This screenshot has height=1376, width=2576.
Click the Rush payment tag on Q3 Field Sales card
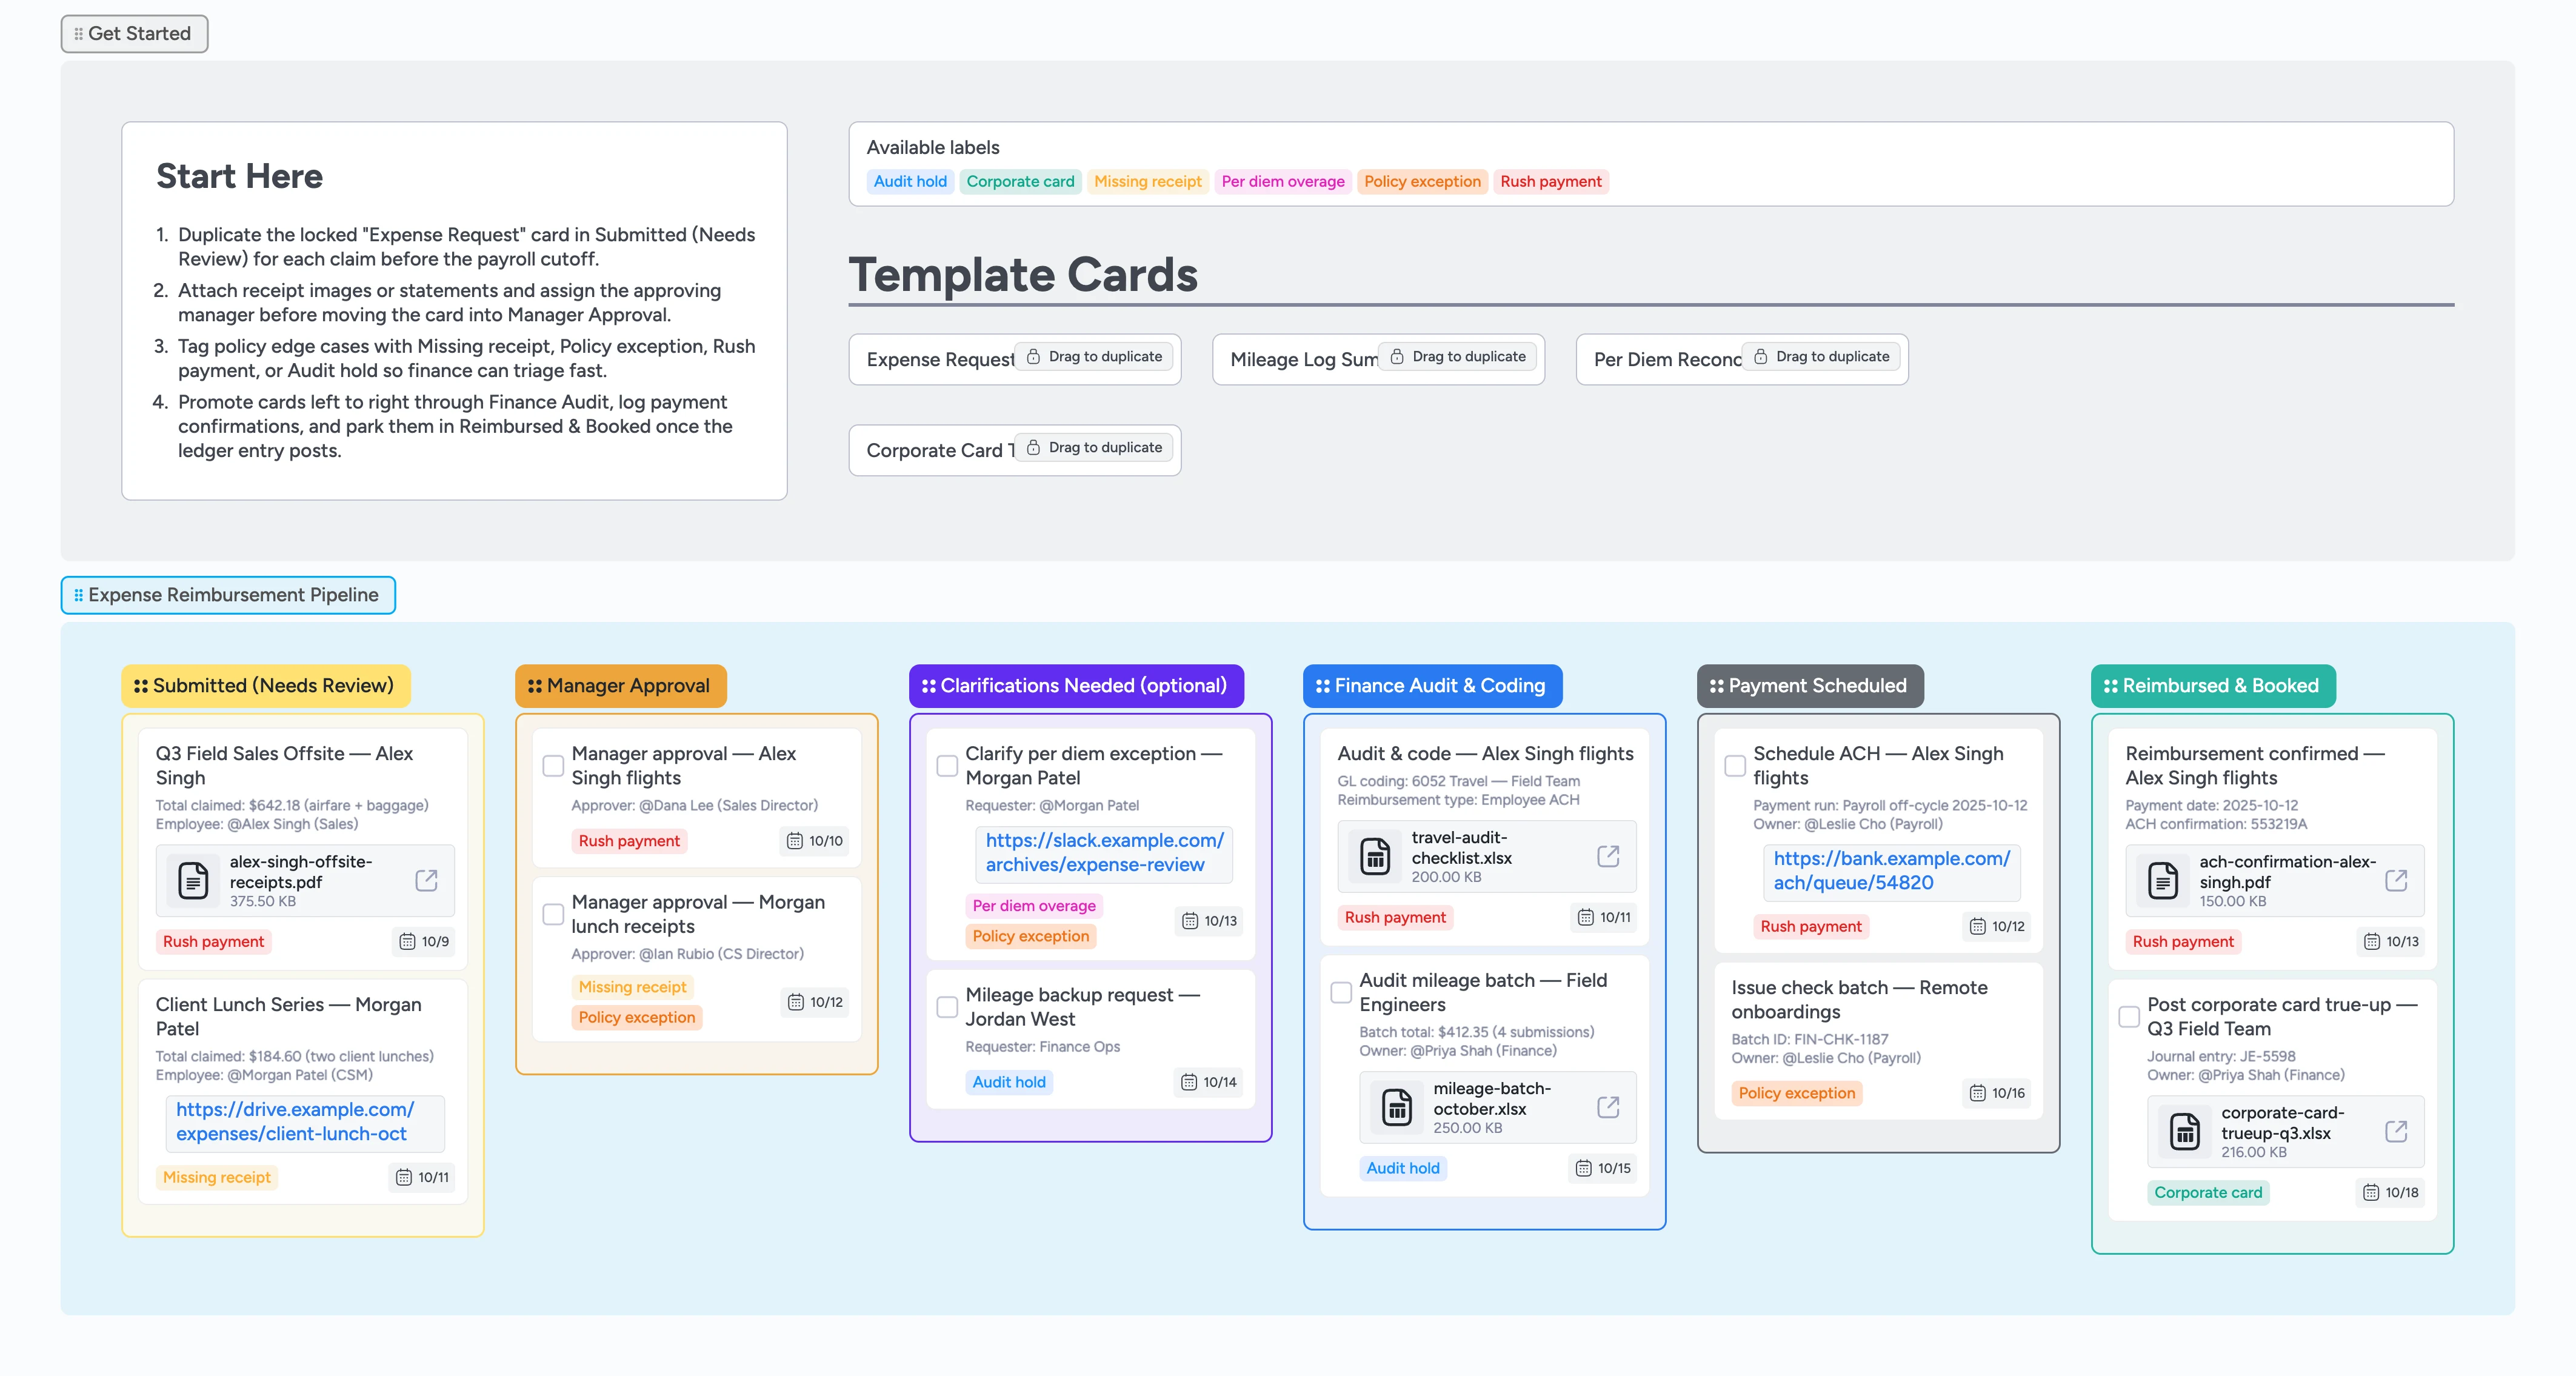point(213,941)
